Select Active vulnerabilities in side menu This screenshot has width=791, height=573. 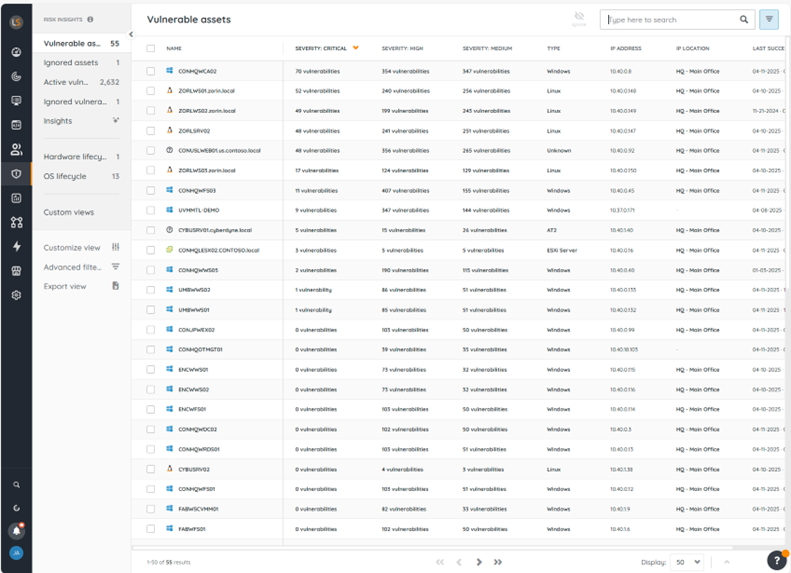(x=81, y=82)
